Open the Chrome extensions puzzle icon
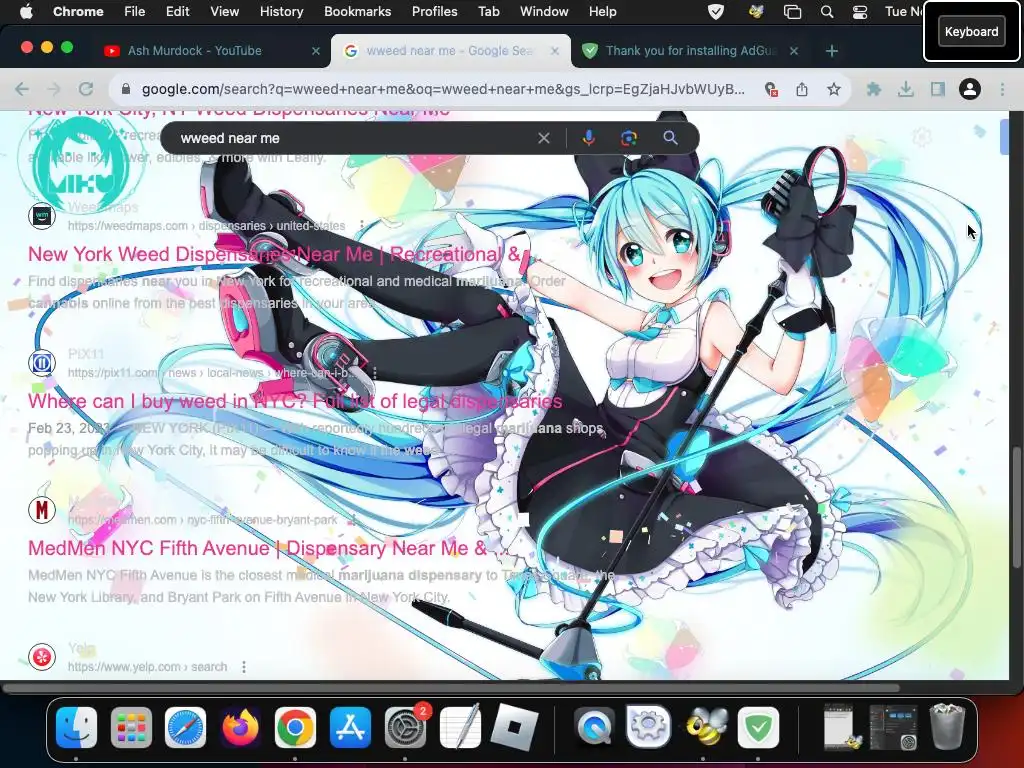The image size is (1024, 768). (x=874, y=89)
